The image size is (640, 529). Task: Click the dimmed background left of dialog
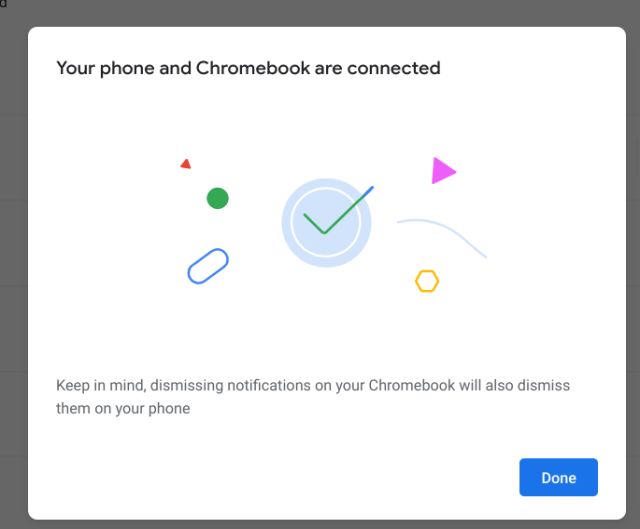coord(13,265)
